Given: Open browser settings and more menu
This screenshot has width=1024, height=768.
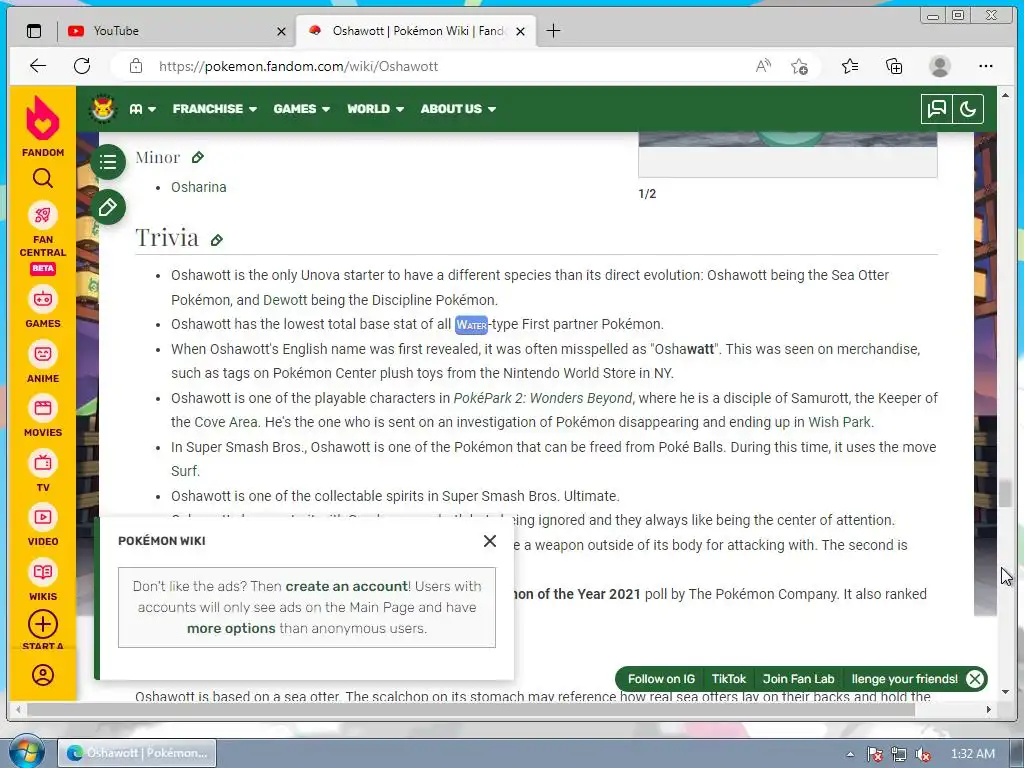Looking at the screenshot, I should [x=986, y=66].
